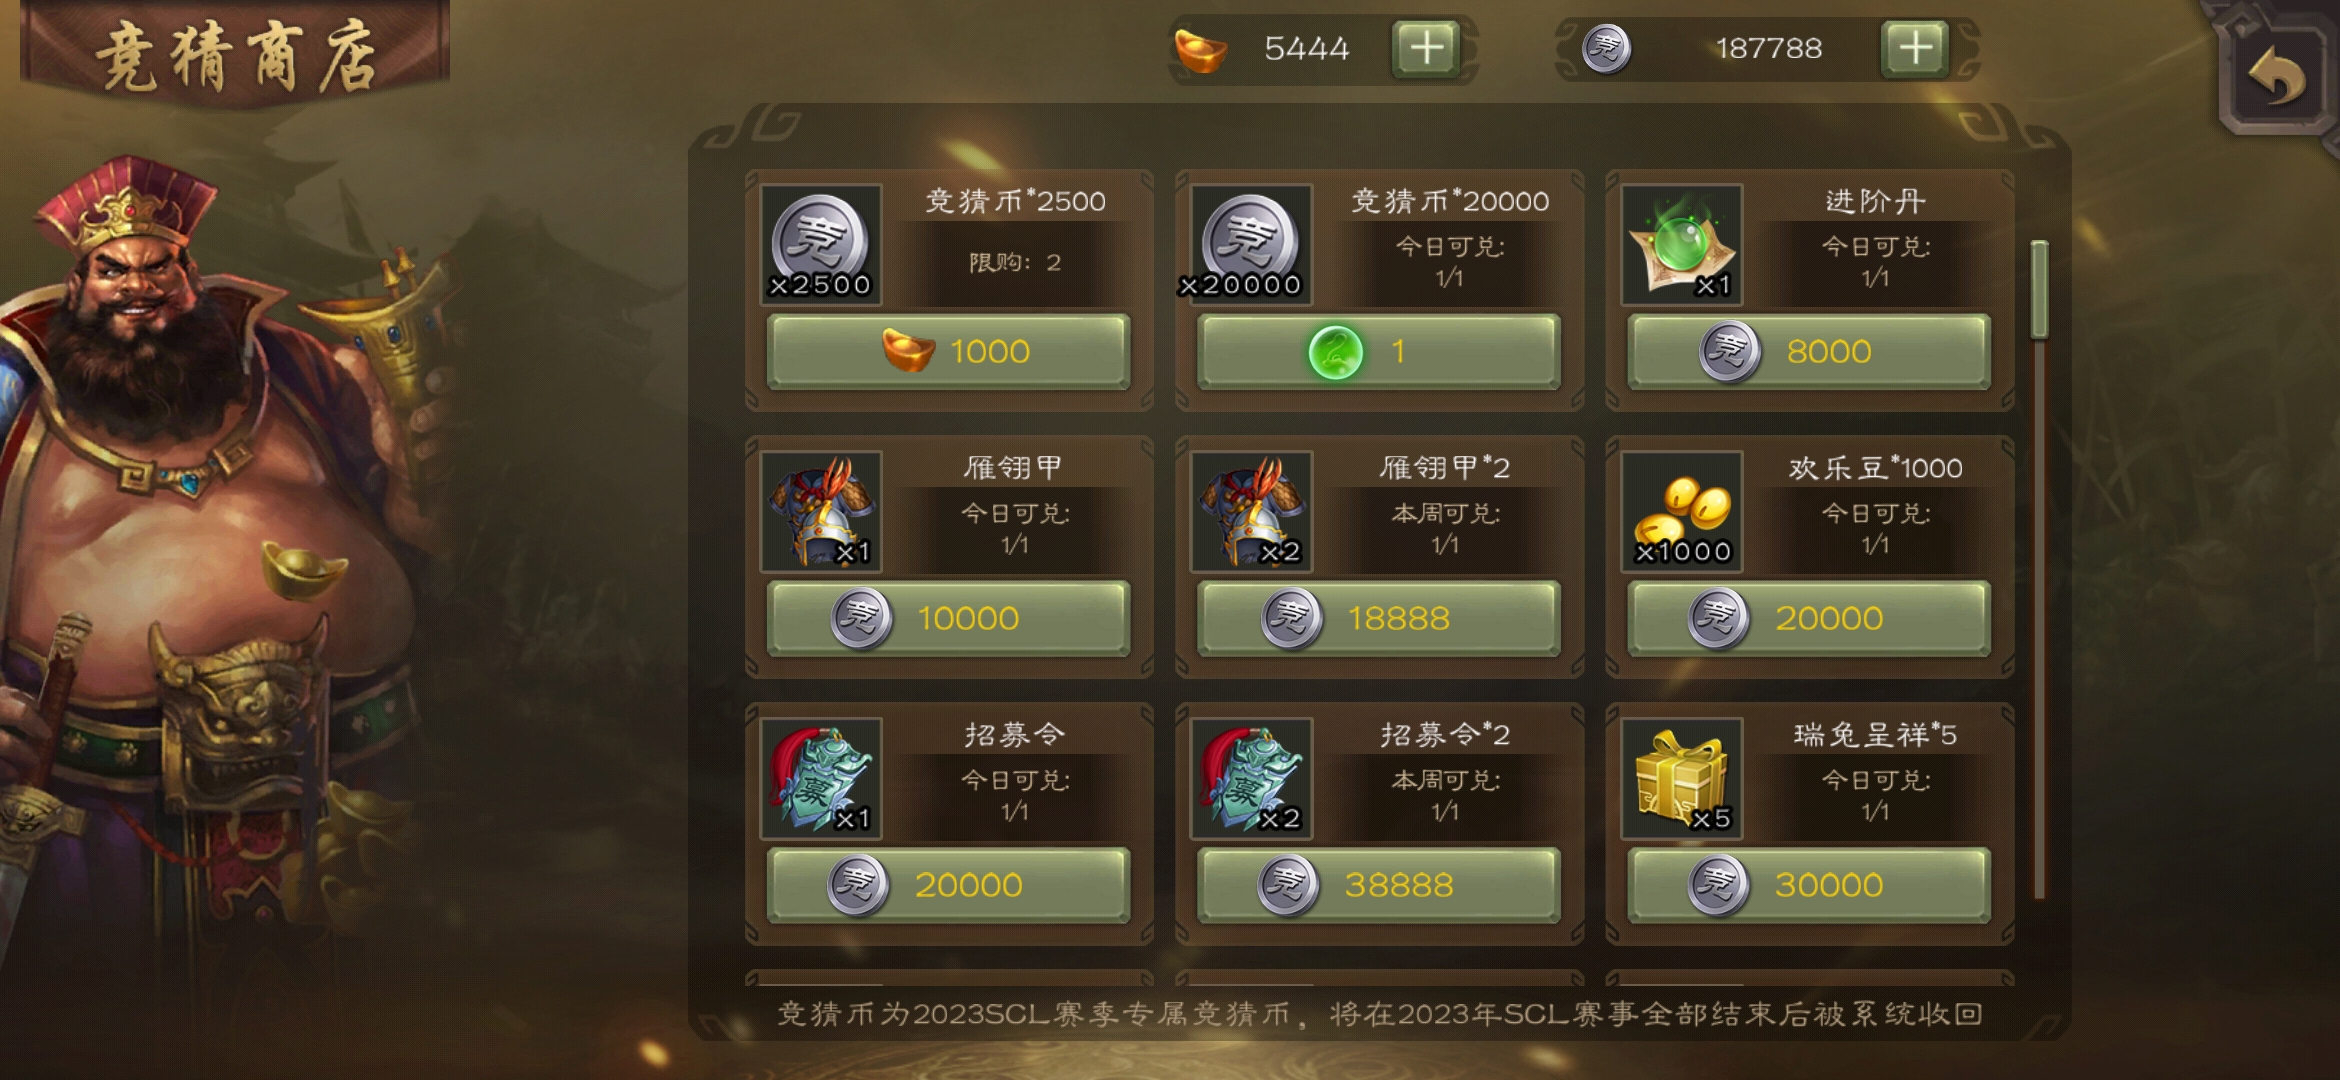This screenshot has height=1080, width=2340.
Task: Open the 竞猜币*2500 item icon
Action: point(821,244)
